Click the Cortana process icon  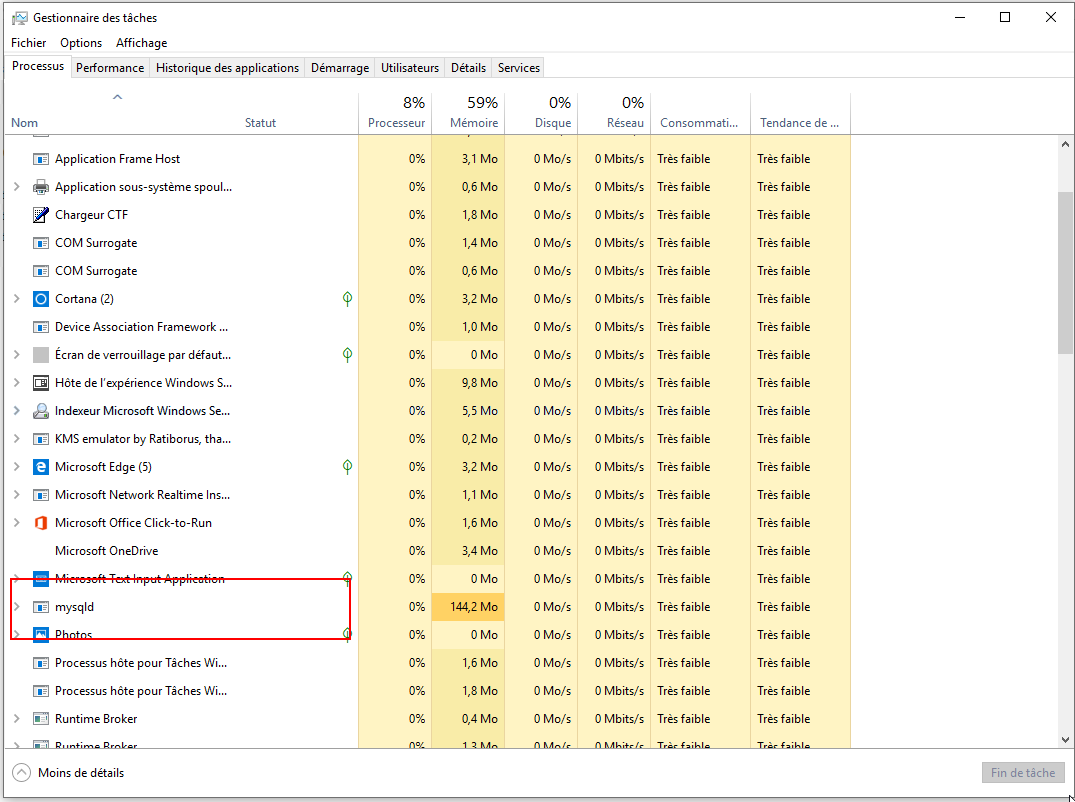coord(41,299)
